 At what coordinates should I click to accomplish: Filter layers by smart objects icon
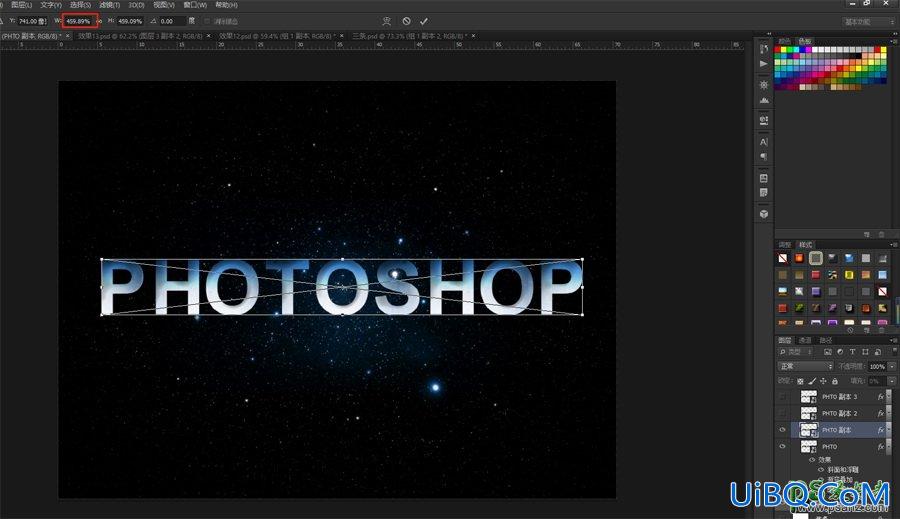[878, 352]
